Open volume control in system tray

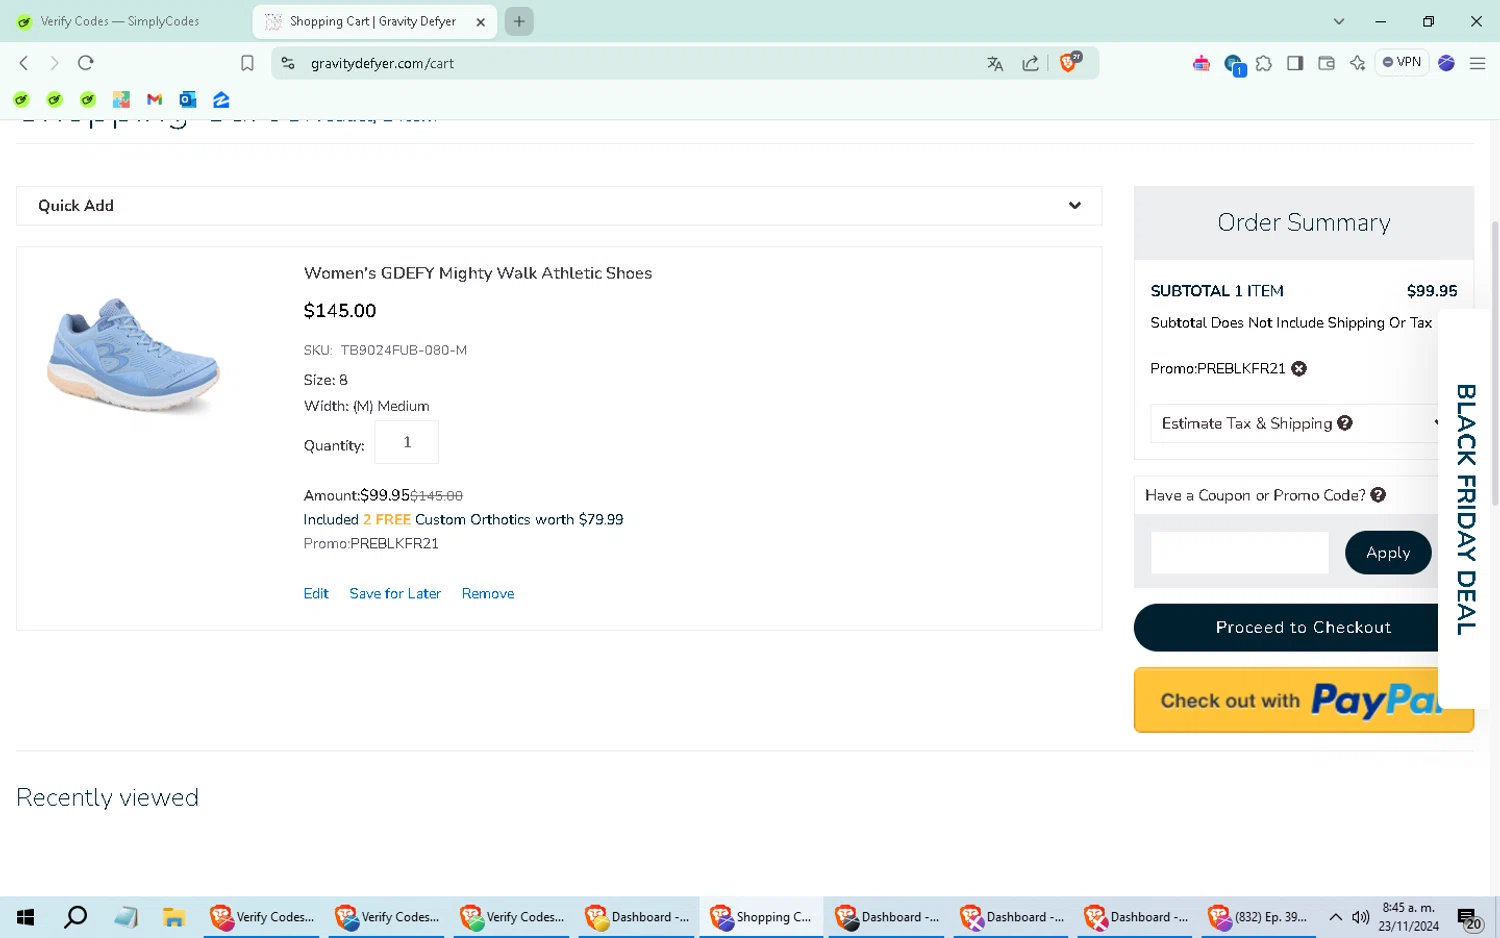click(x=1360, y=917)
